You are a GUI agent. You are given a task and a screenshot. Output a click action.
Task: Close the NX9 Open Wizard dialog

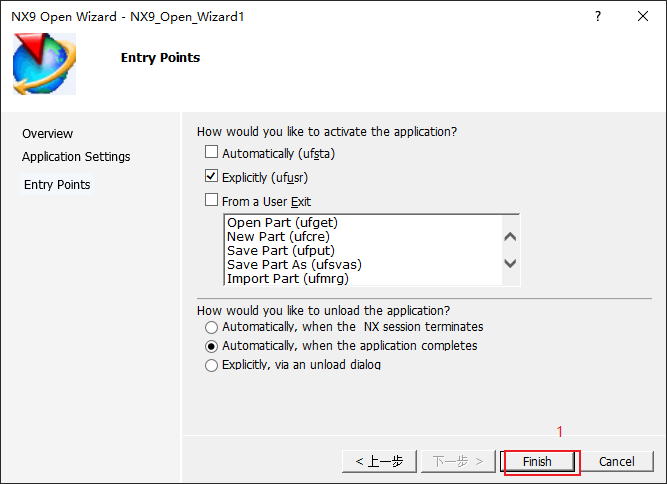[643, 16]
